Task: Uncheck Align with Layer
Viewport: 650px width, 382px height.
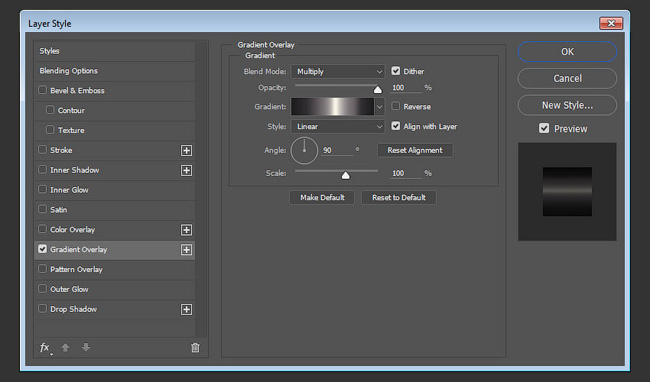Action: [x=396, y=126]
